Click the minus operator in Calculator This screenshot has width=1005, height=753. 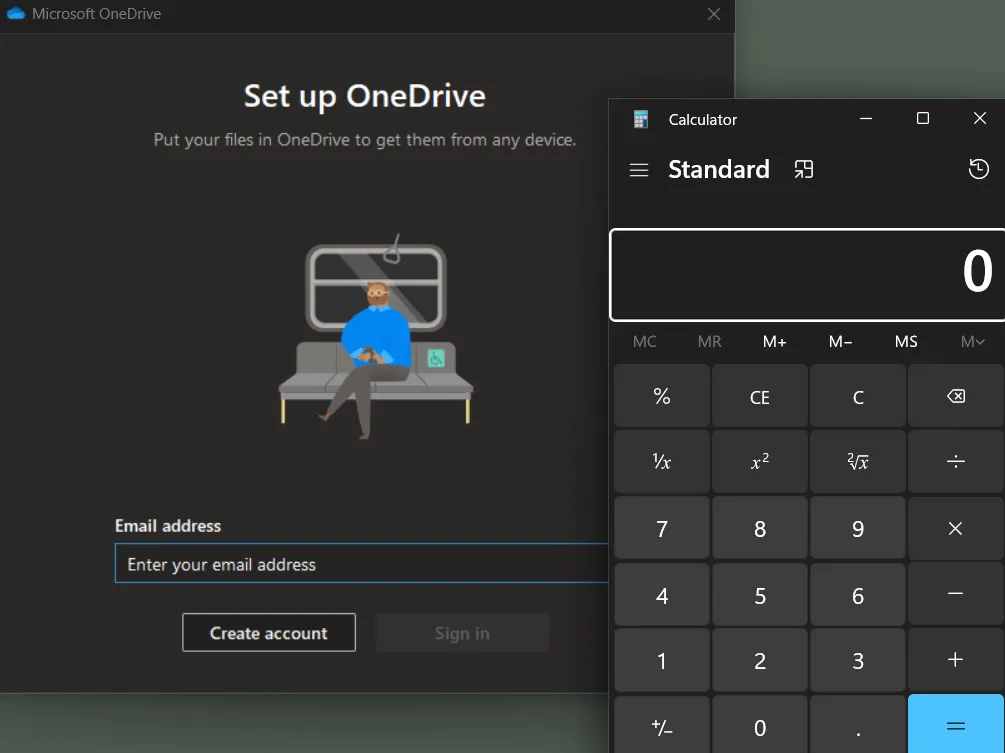pyautogui.click(x=955, y=595)
